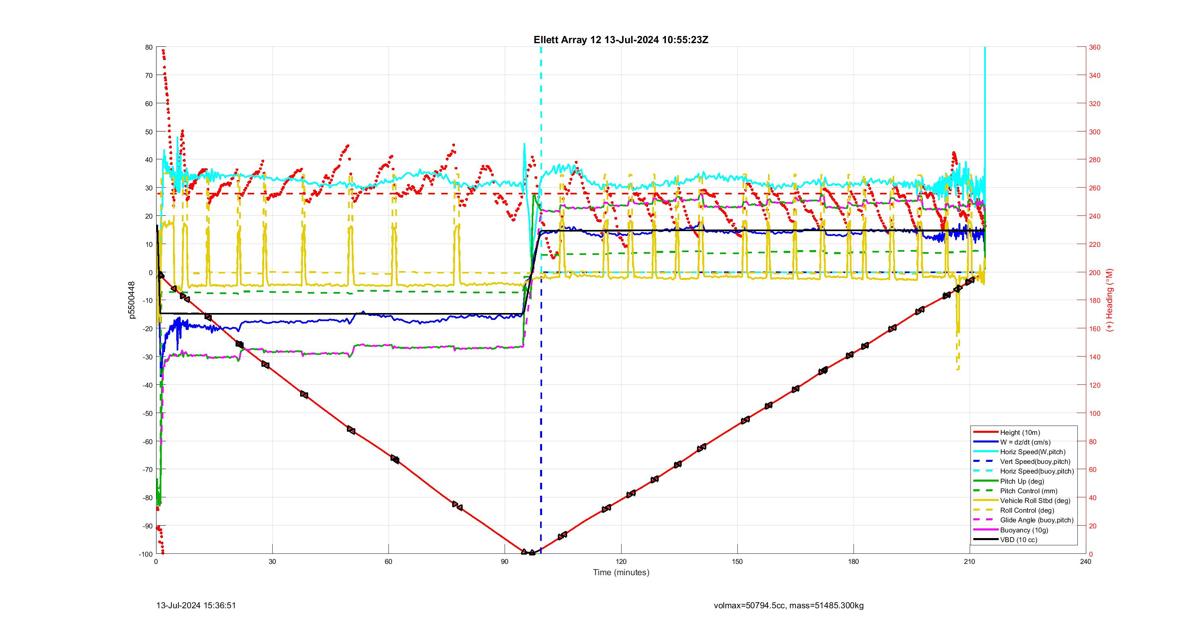Select the 'Vert Speed(buoy,pitch)' legend entry

pyautogui.click(x=1036, y=461)
